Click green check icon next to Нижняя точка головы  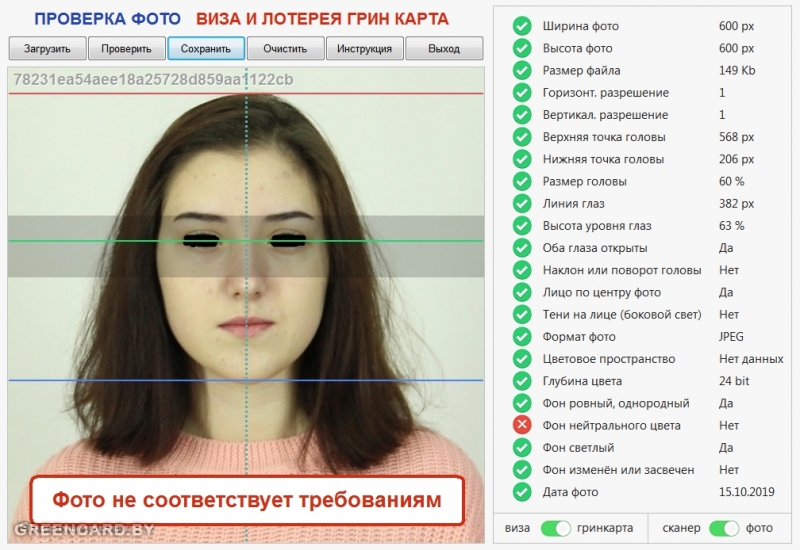[522, 159]
